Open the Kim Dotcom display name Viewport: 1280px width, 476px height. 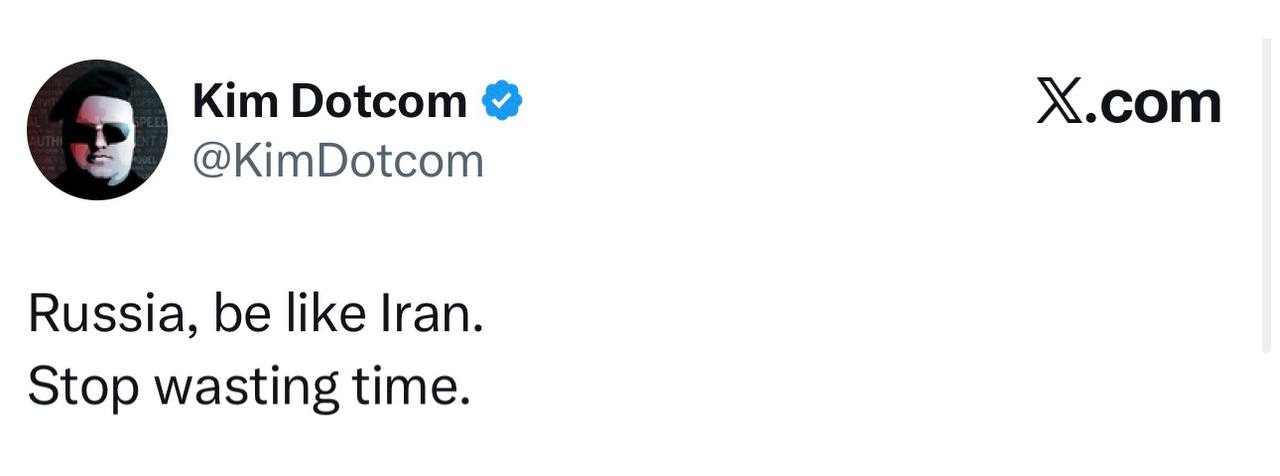tap(330, 101)
